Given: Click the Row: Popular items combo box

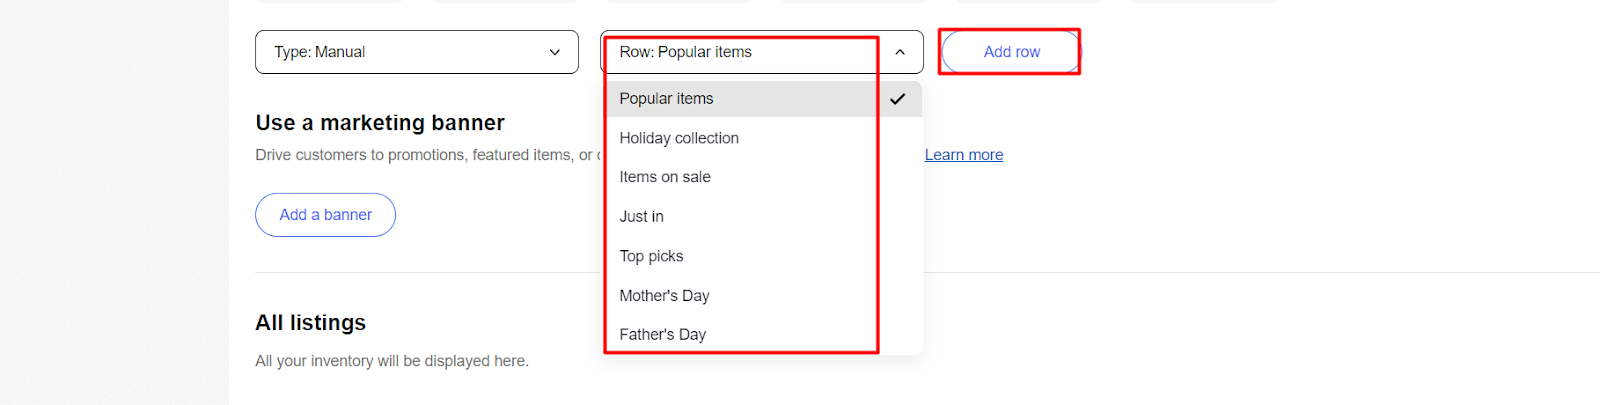Looking at the screenshot, I should [740, 52].
